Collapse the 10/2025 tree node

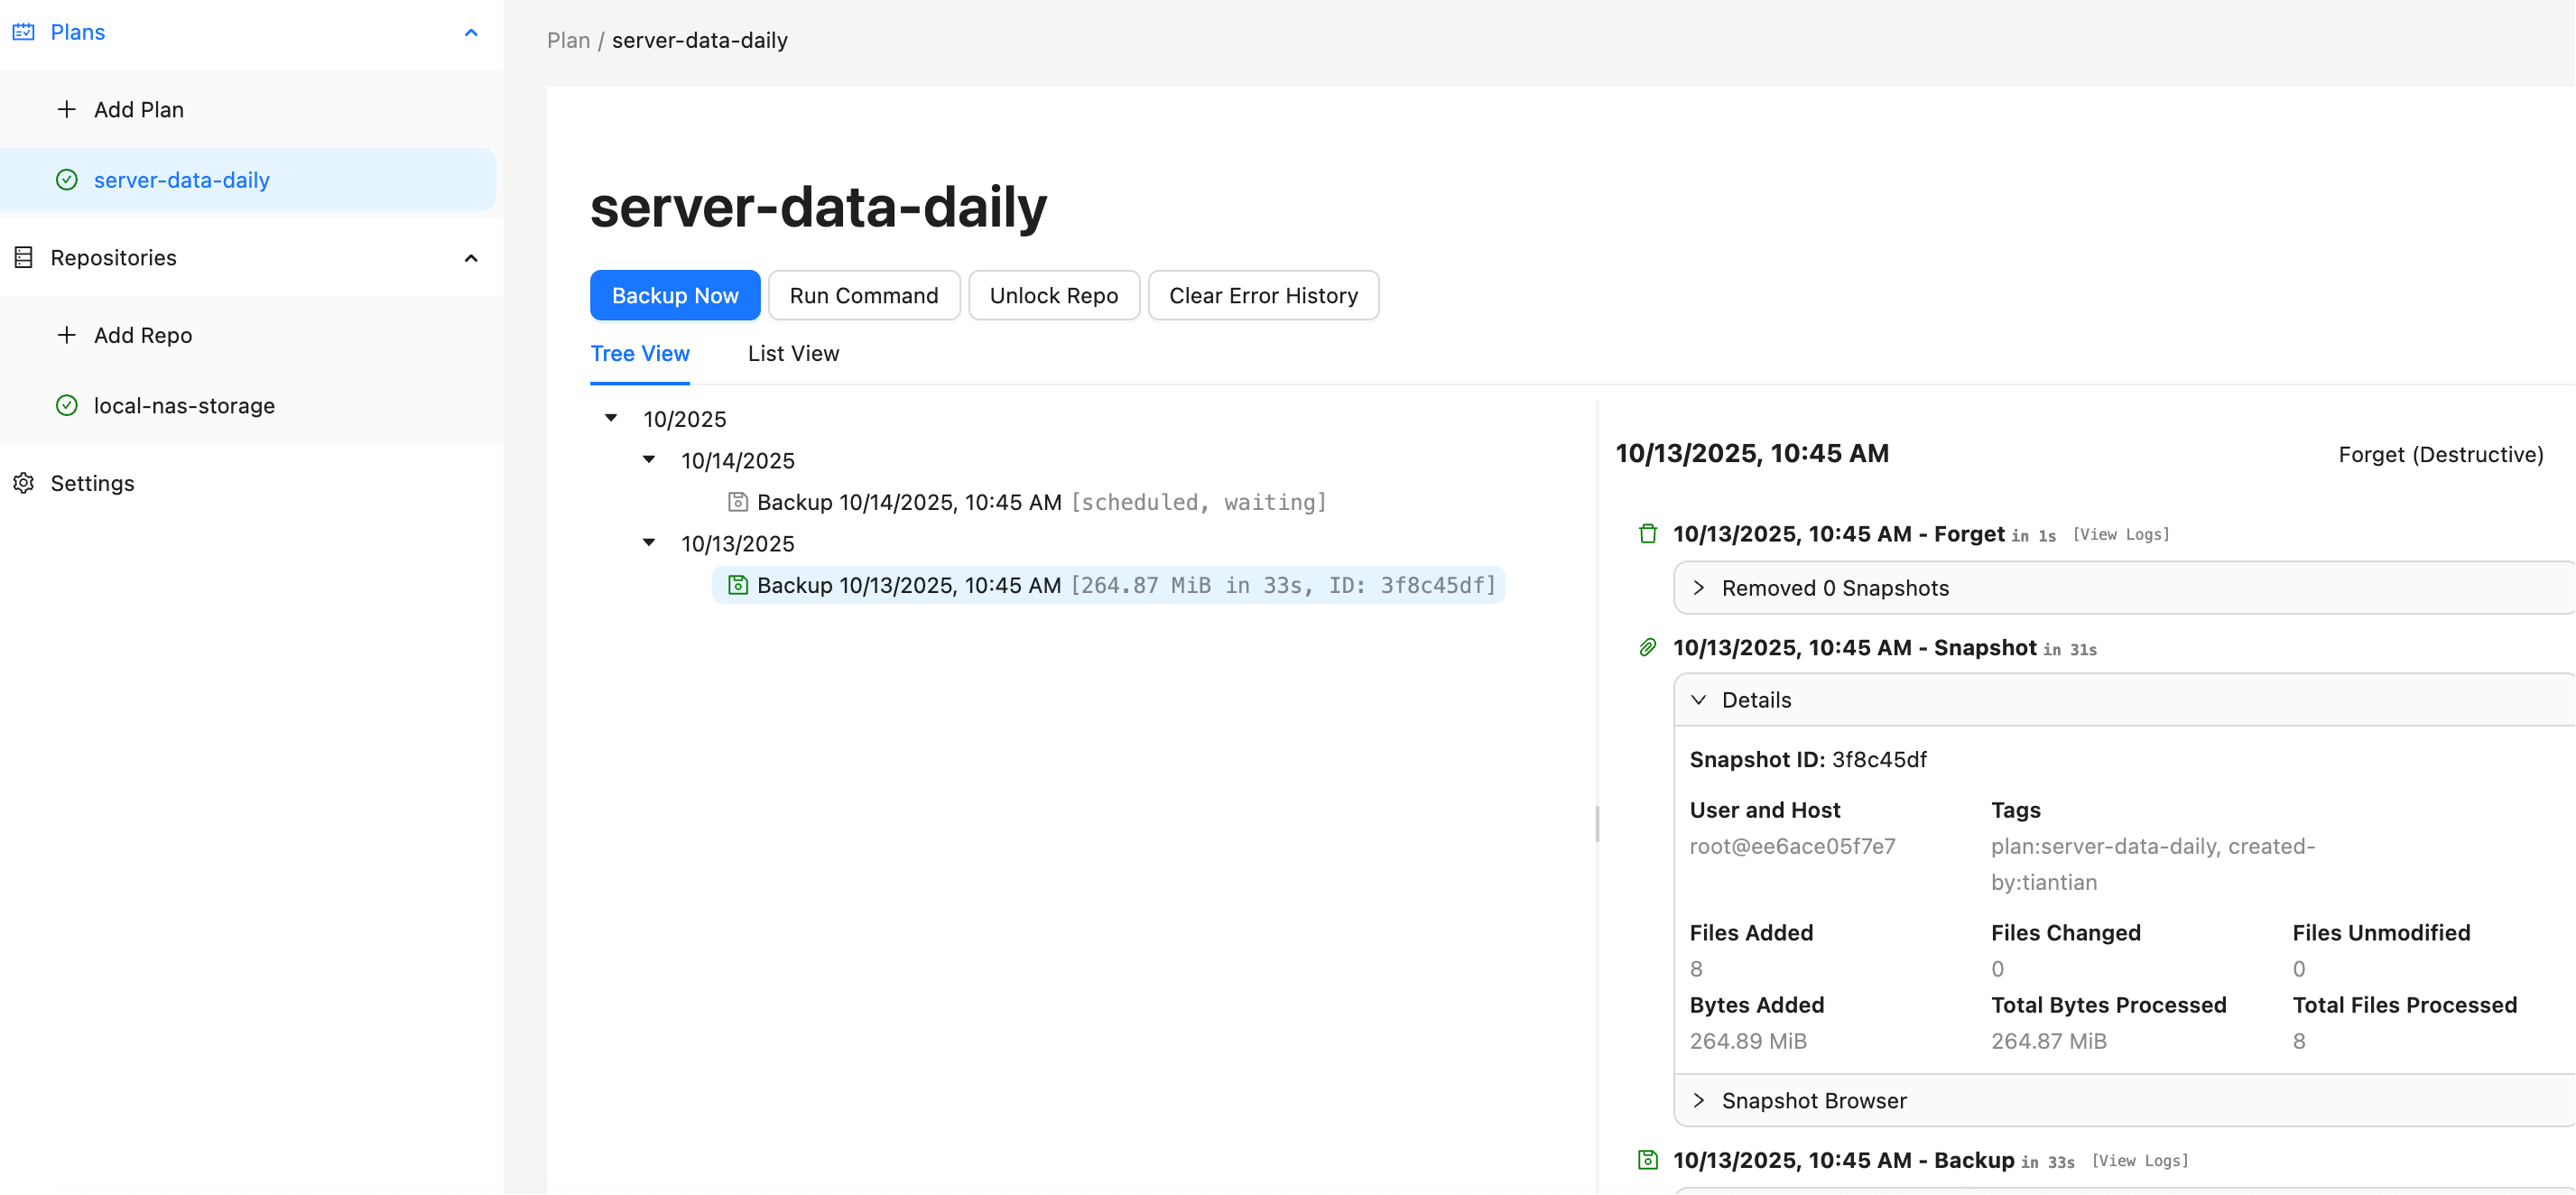(x=611, y=418)
